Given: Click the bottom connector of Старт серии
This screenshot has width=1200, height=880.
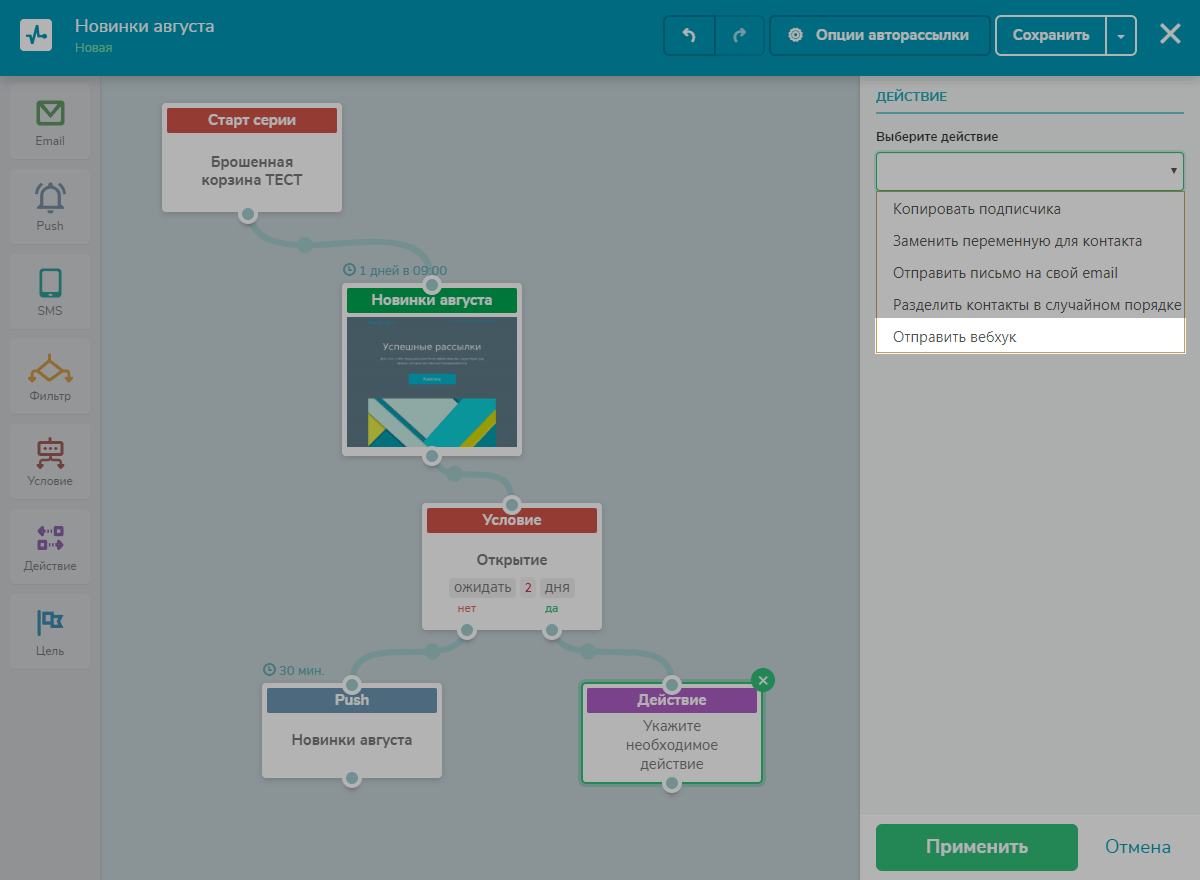Looking at the screenshot, I should pos(248,213).
